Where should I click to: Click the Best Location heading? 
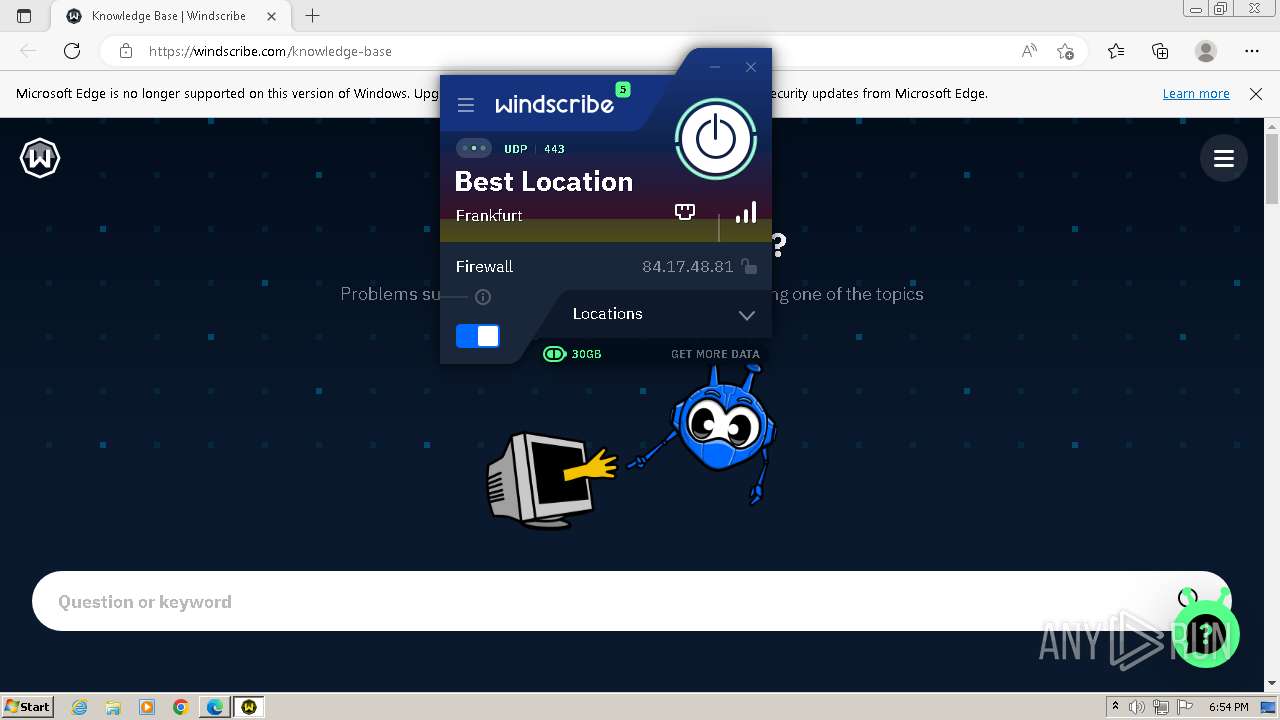coord(544,181)
